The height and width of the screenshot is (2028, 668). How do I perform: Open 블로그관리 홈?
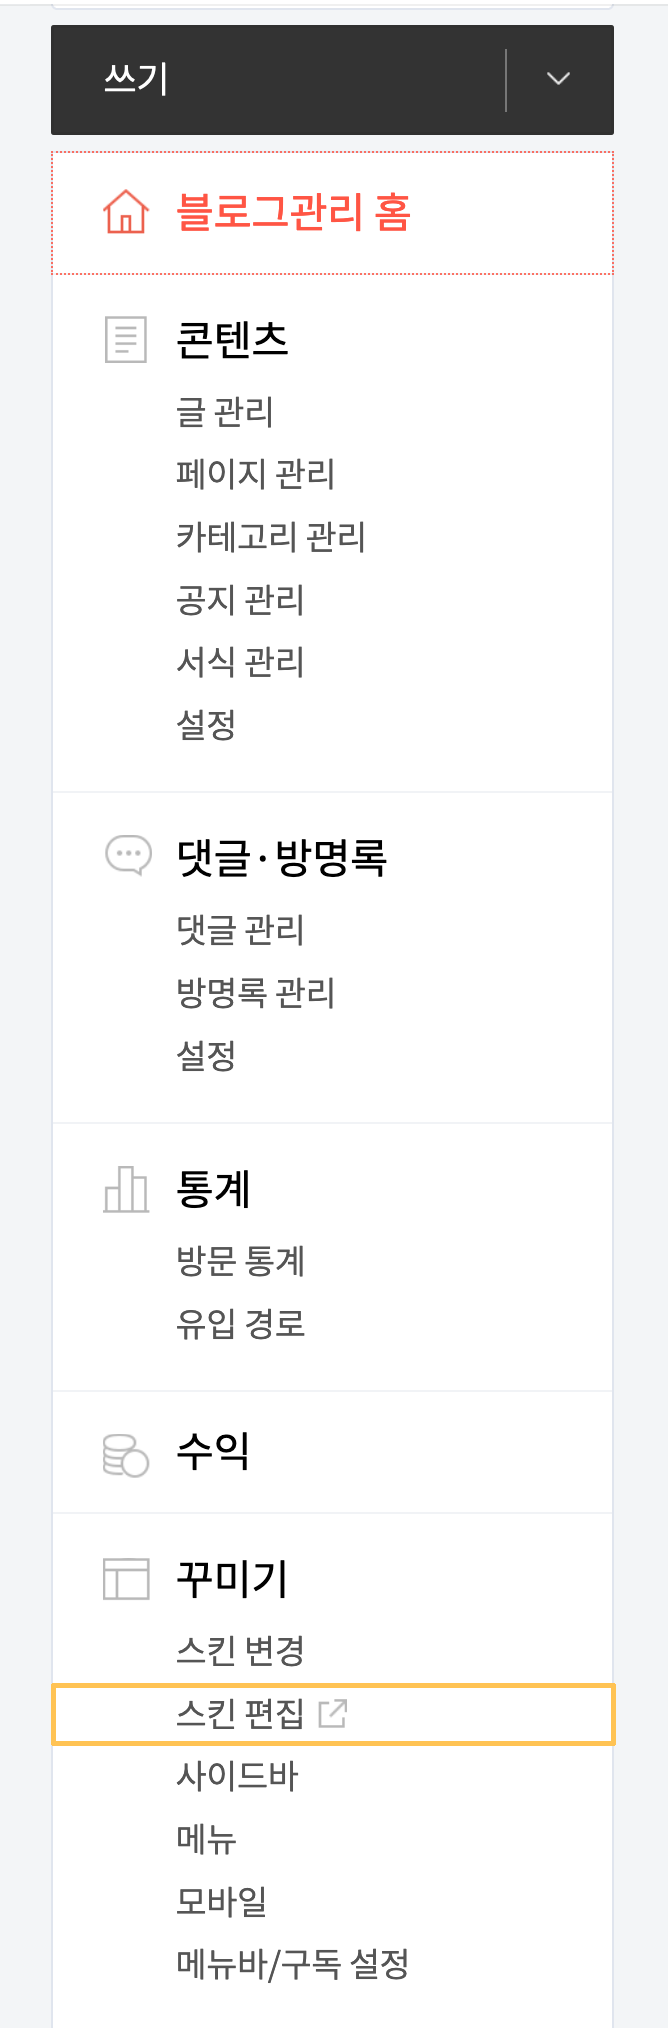pyautogui.click(x=280, y=210)
